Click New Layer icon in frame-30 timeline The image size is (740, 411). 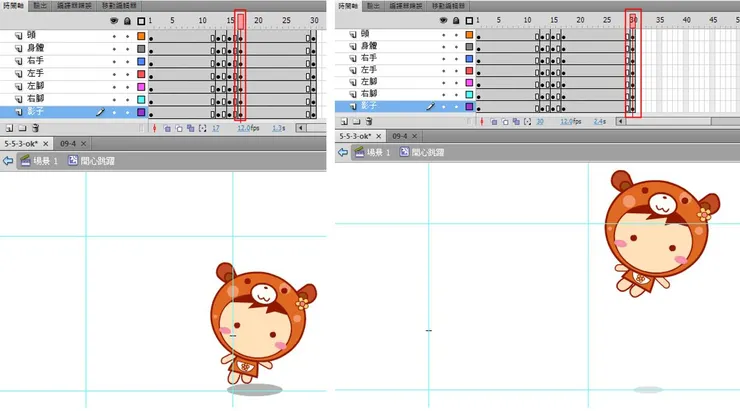click(x=344, y=121)
